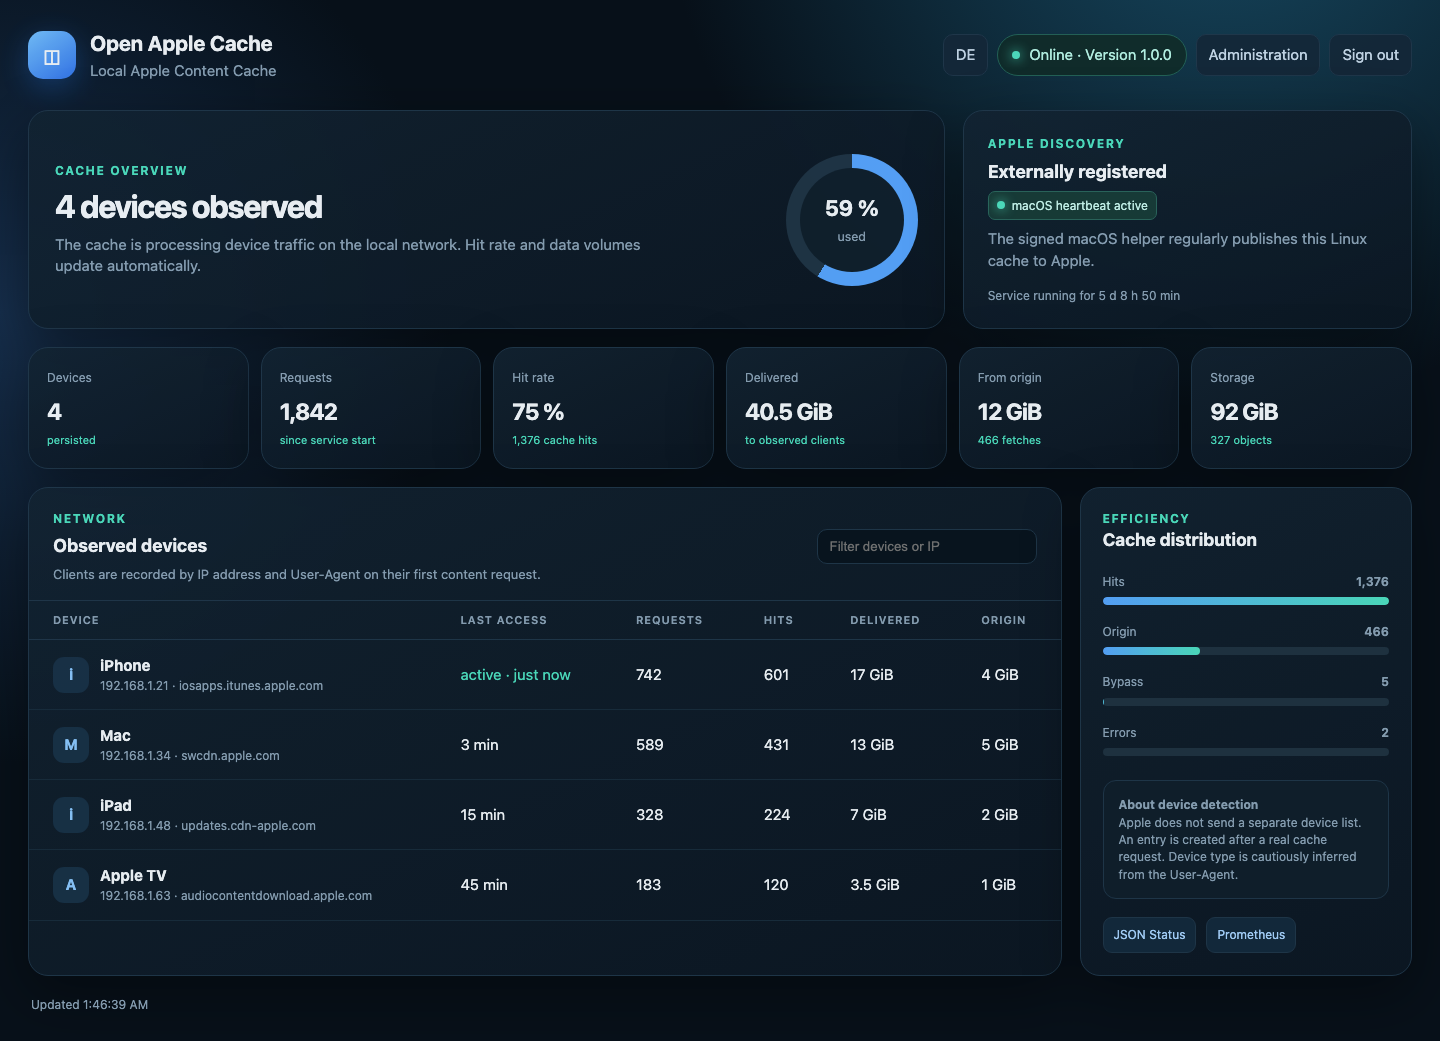Select the HITS column header

coord(778,620)
